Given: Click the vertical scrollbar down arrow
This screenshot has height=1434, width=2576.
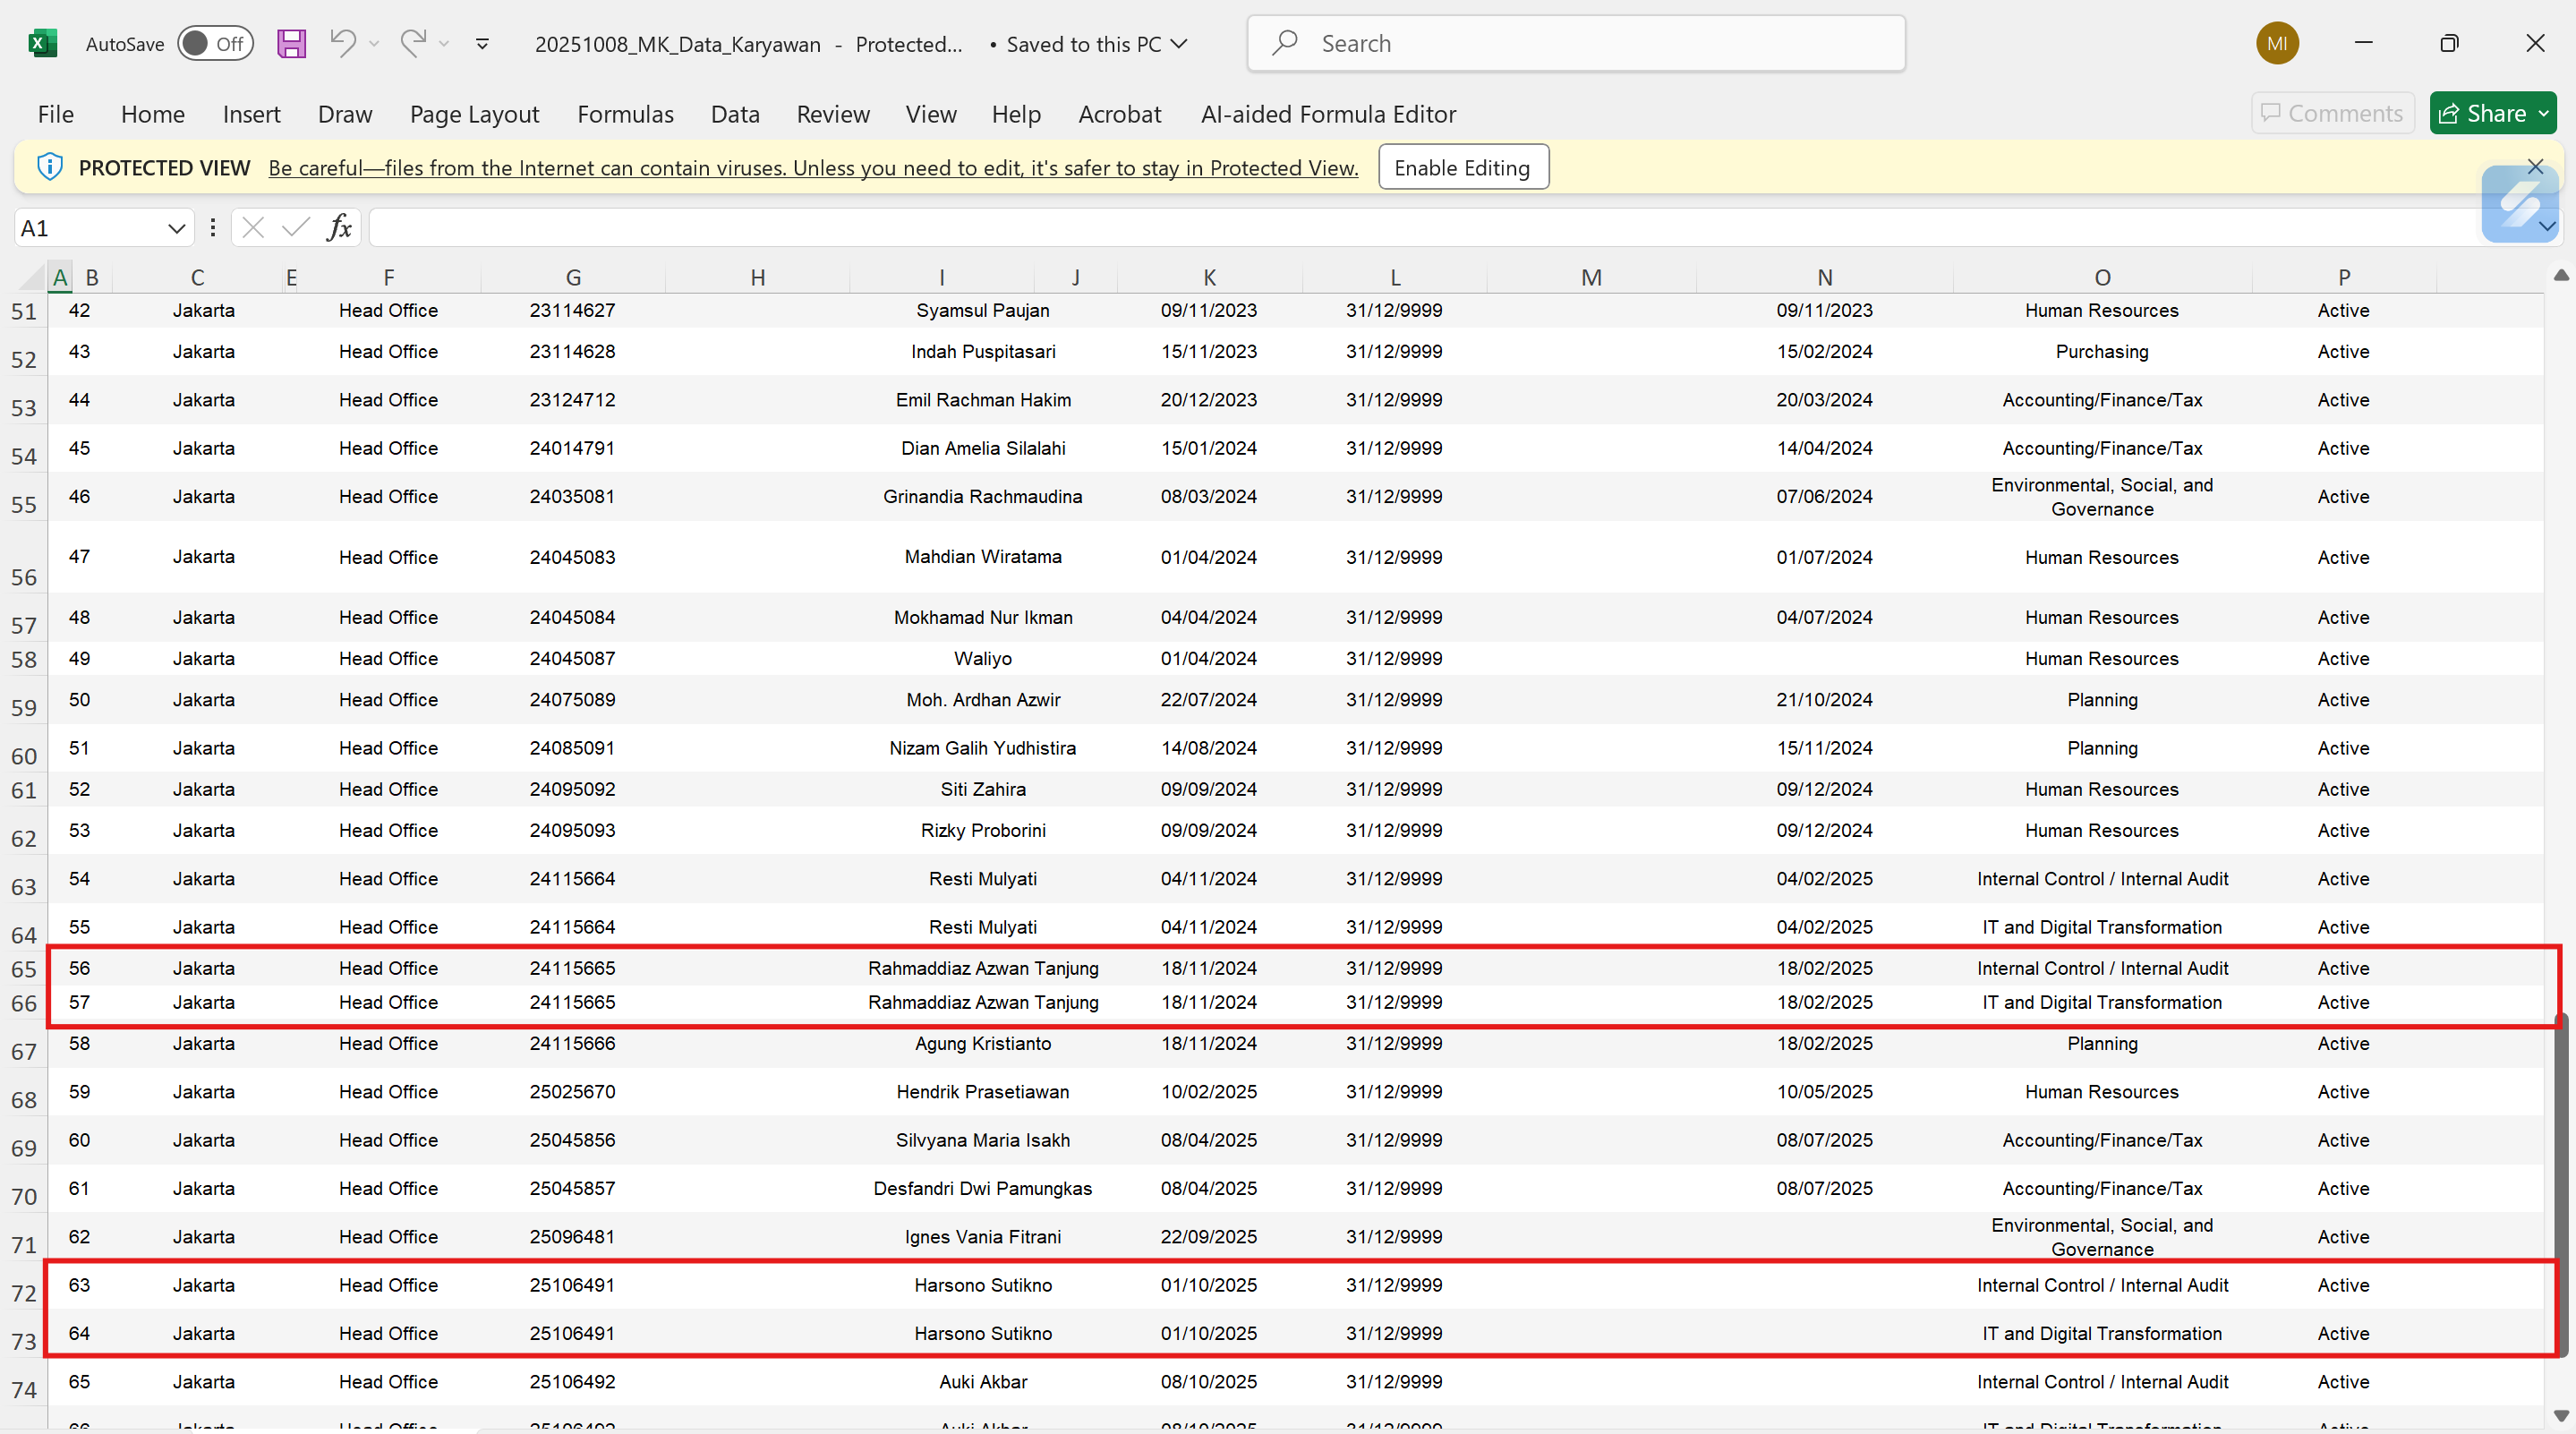Looking at the screenshot, I should 2561,1414.
